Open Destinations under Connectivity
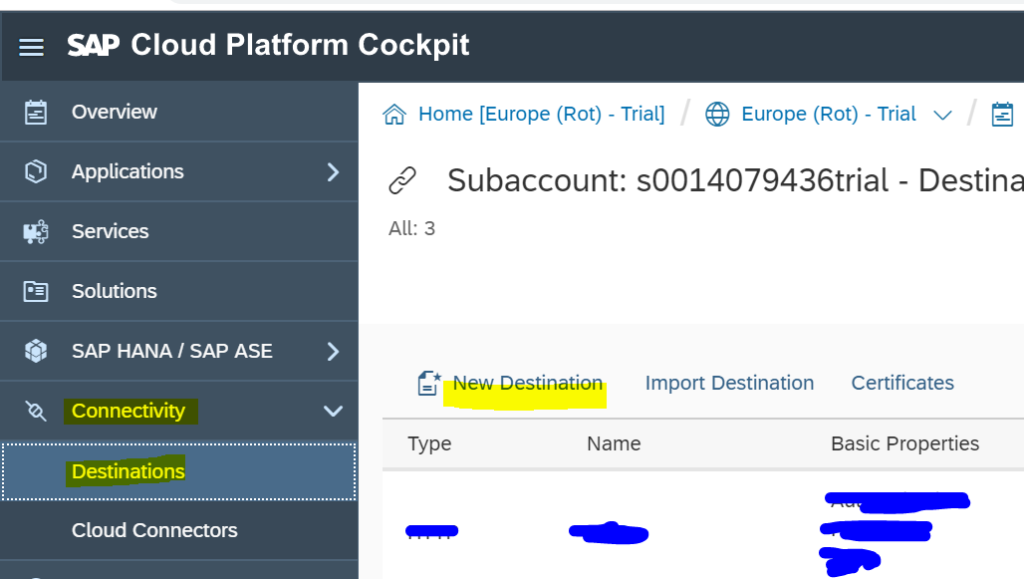1024x579 pixels. 178,472
